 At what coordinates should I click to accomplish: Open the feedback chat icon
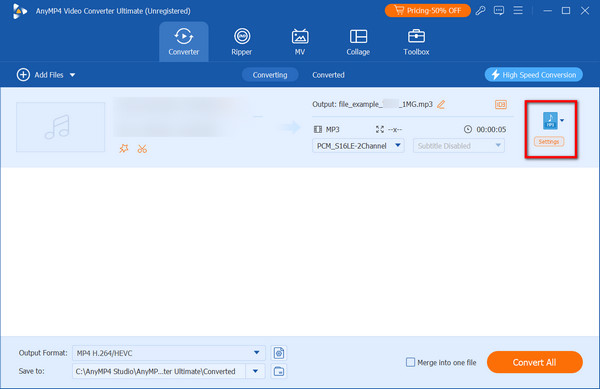pyautogui.click(x=499, y=11)
